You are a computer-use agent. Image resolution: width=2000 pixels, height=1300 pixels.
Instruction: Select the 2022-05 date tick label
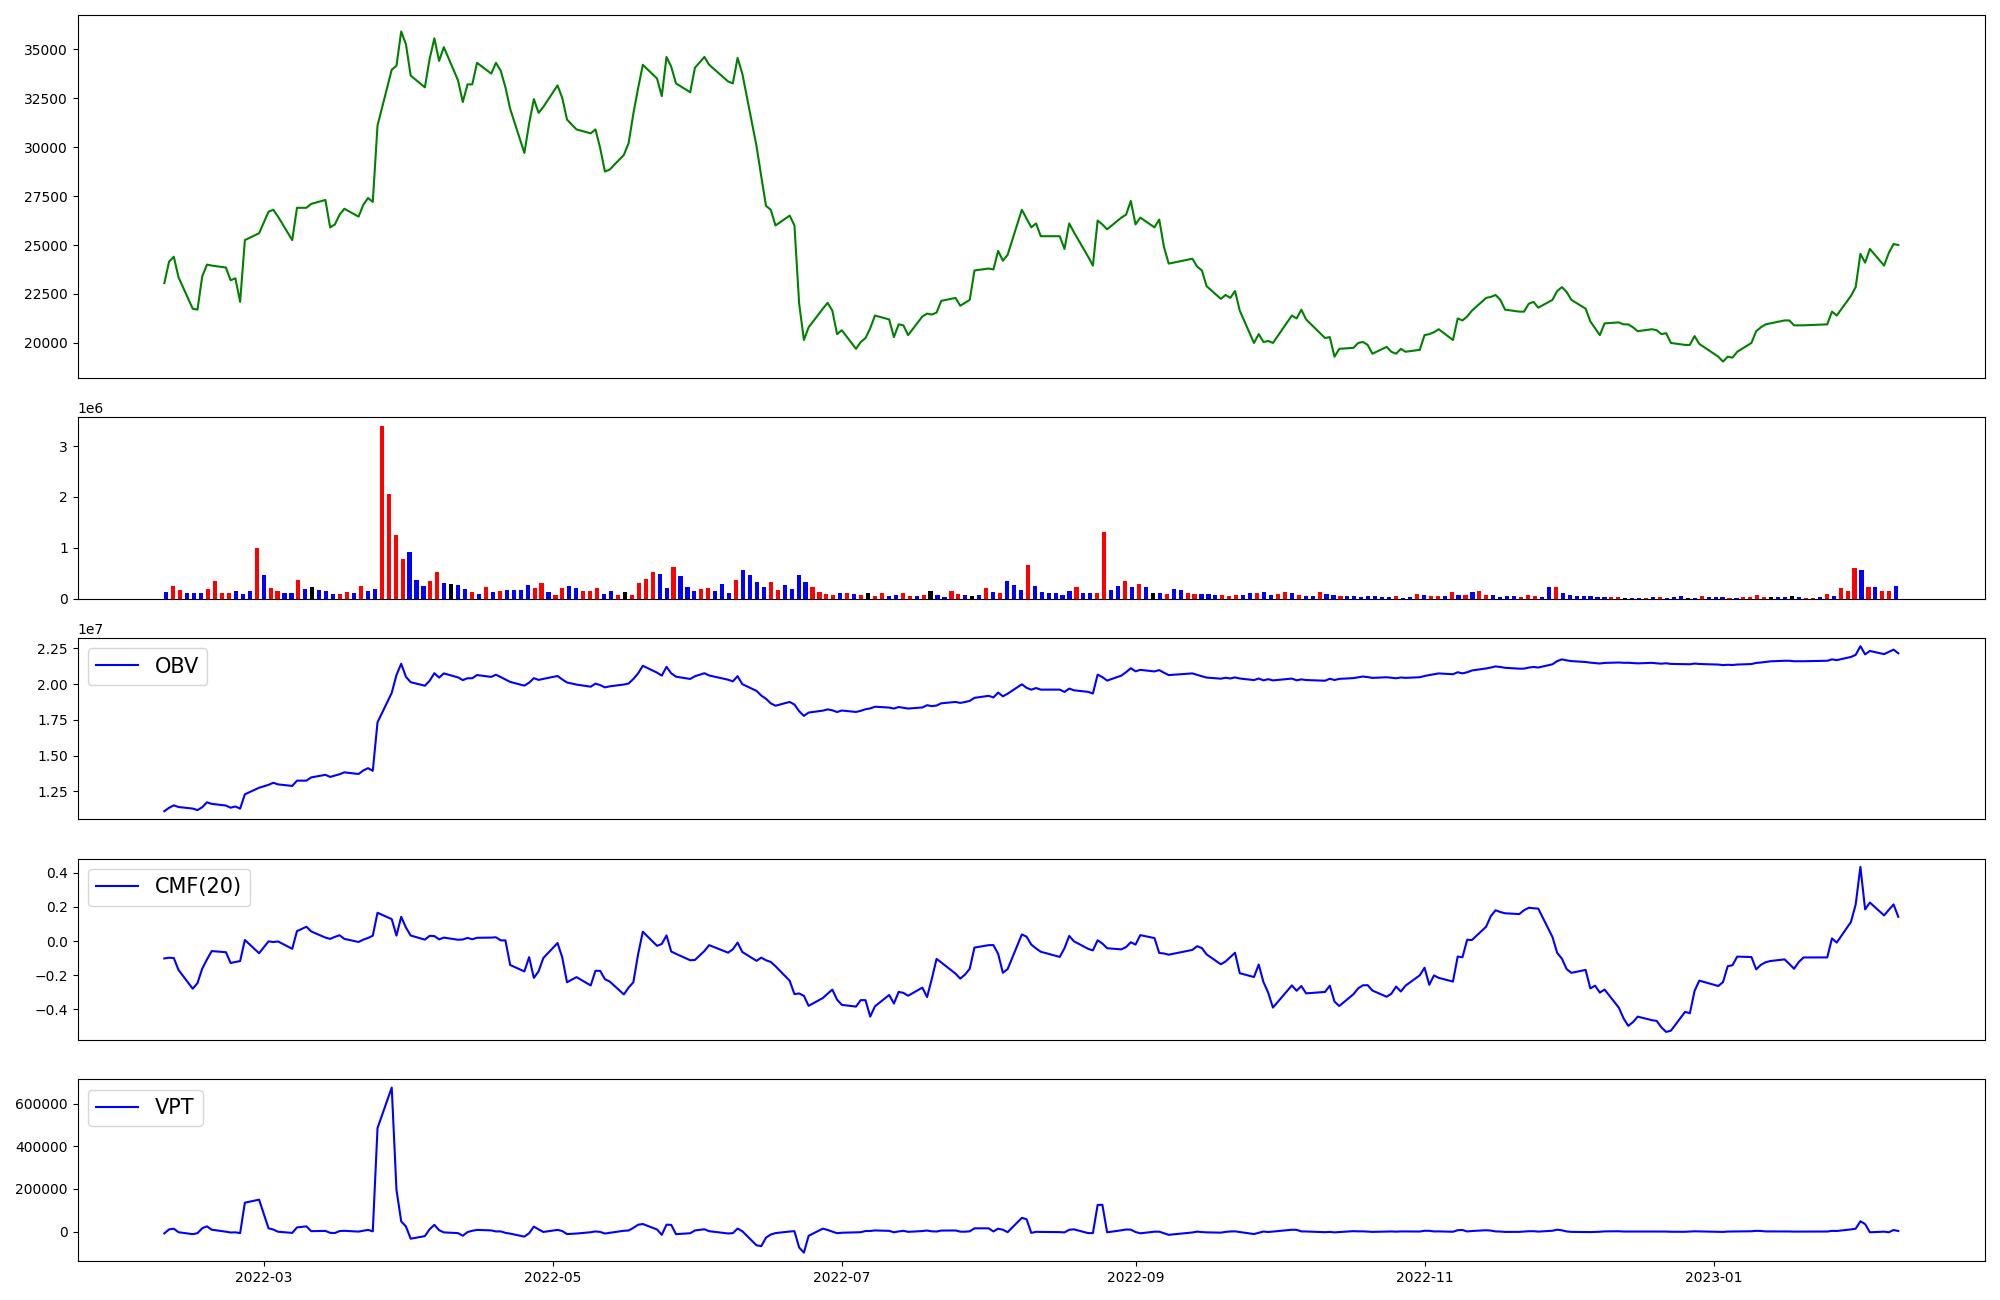click(x=552, y=1277)
